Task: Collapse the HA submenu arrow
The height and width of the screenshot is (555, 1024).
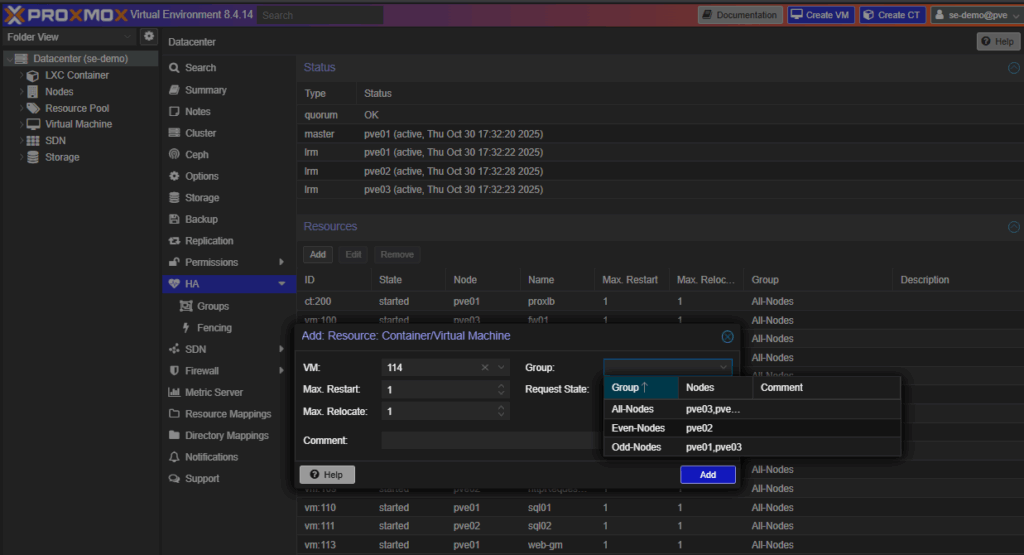Action: tap(281, 284)
